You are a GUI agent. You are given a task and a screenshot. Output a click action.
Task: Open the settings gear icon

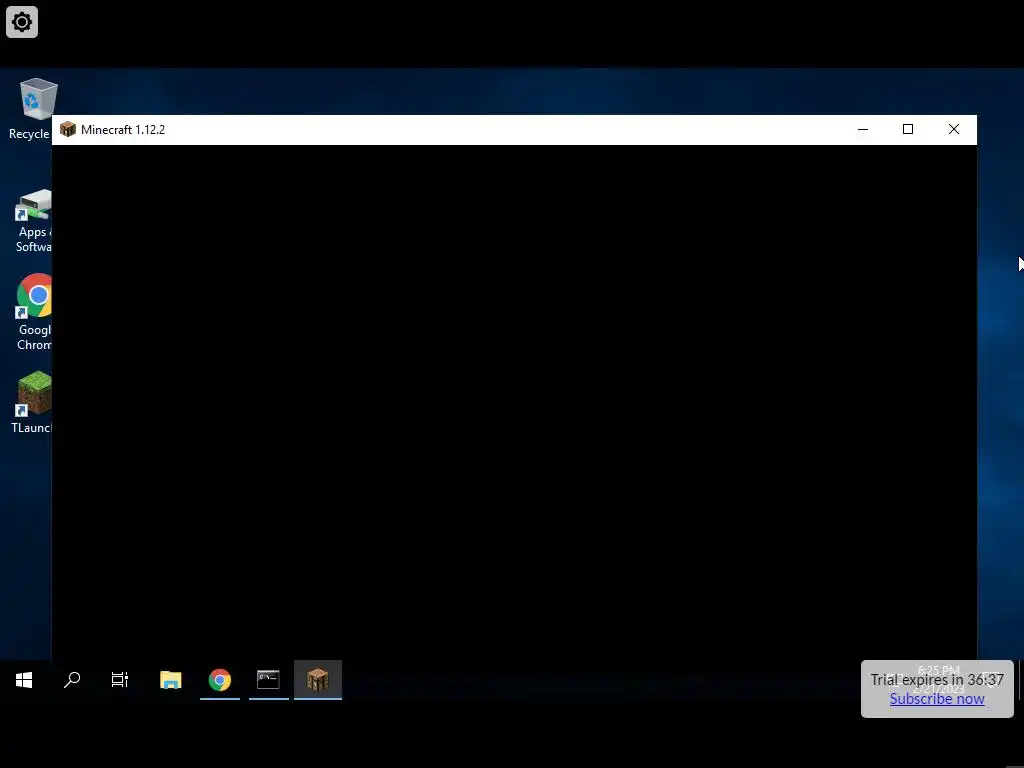pyautogui.click(x=22, y=22)
